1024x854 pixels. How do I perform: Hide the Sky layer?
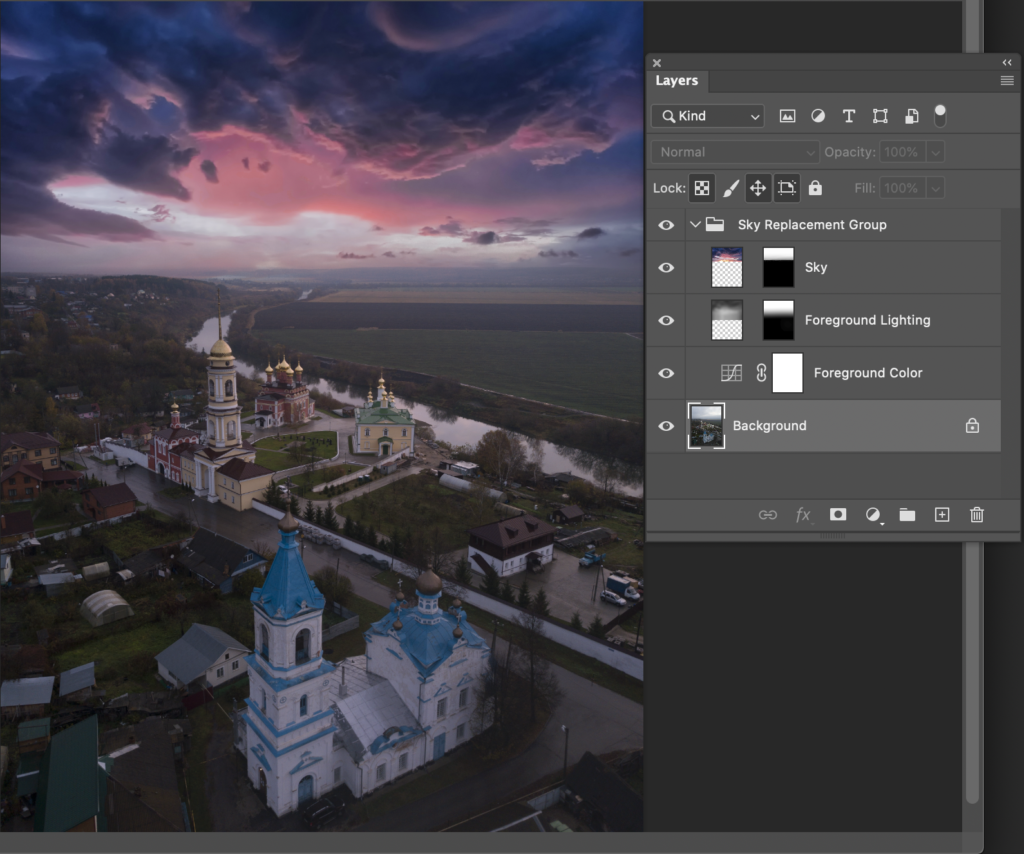coord(666,268)
